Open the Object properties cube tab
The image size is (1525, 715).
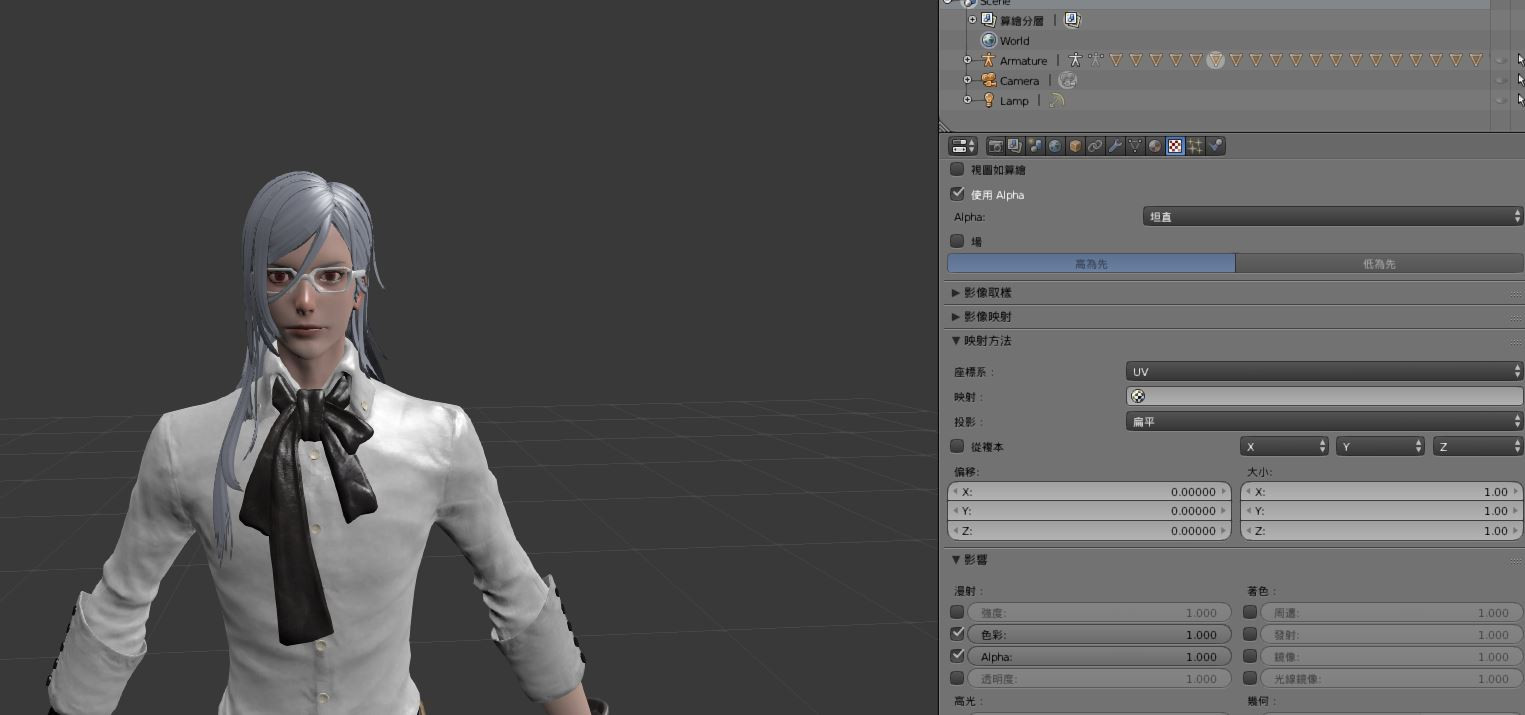tap(1075, 146)
